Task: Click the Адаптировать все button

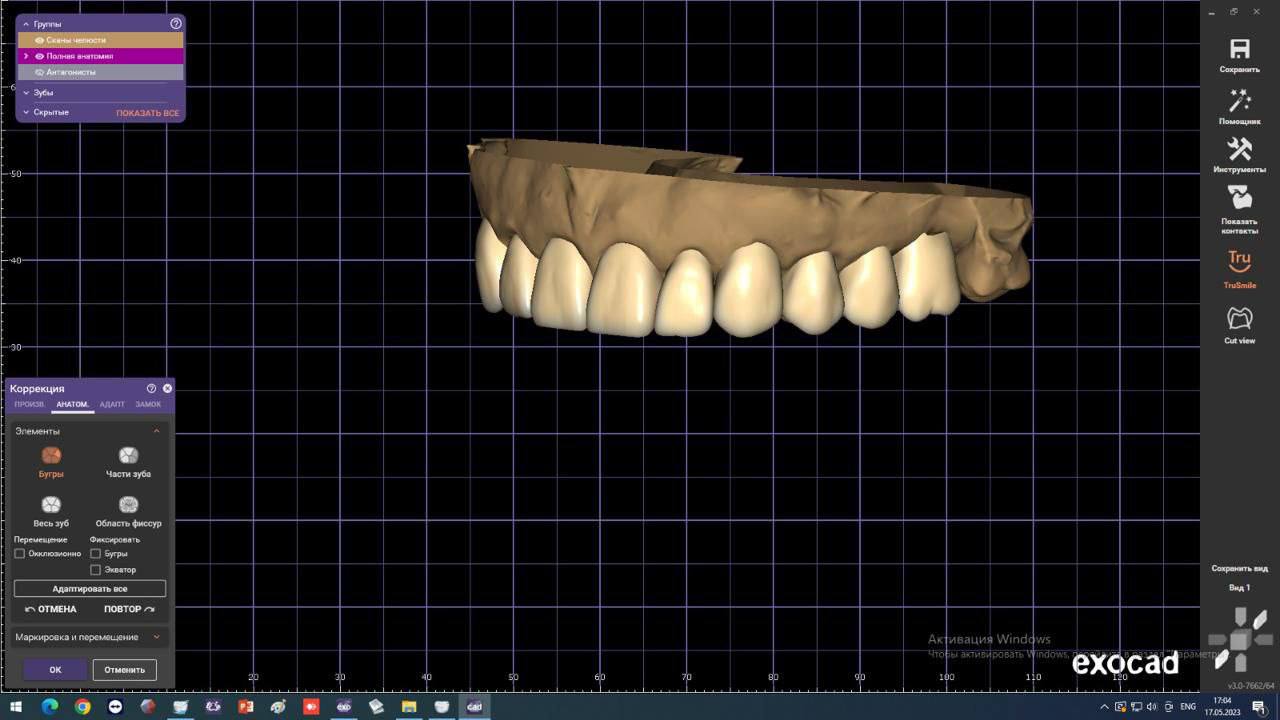Action: (90, 589)
